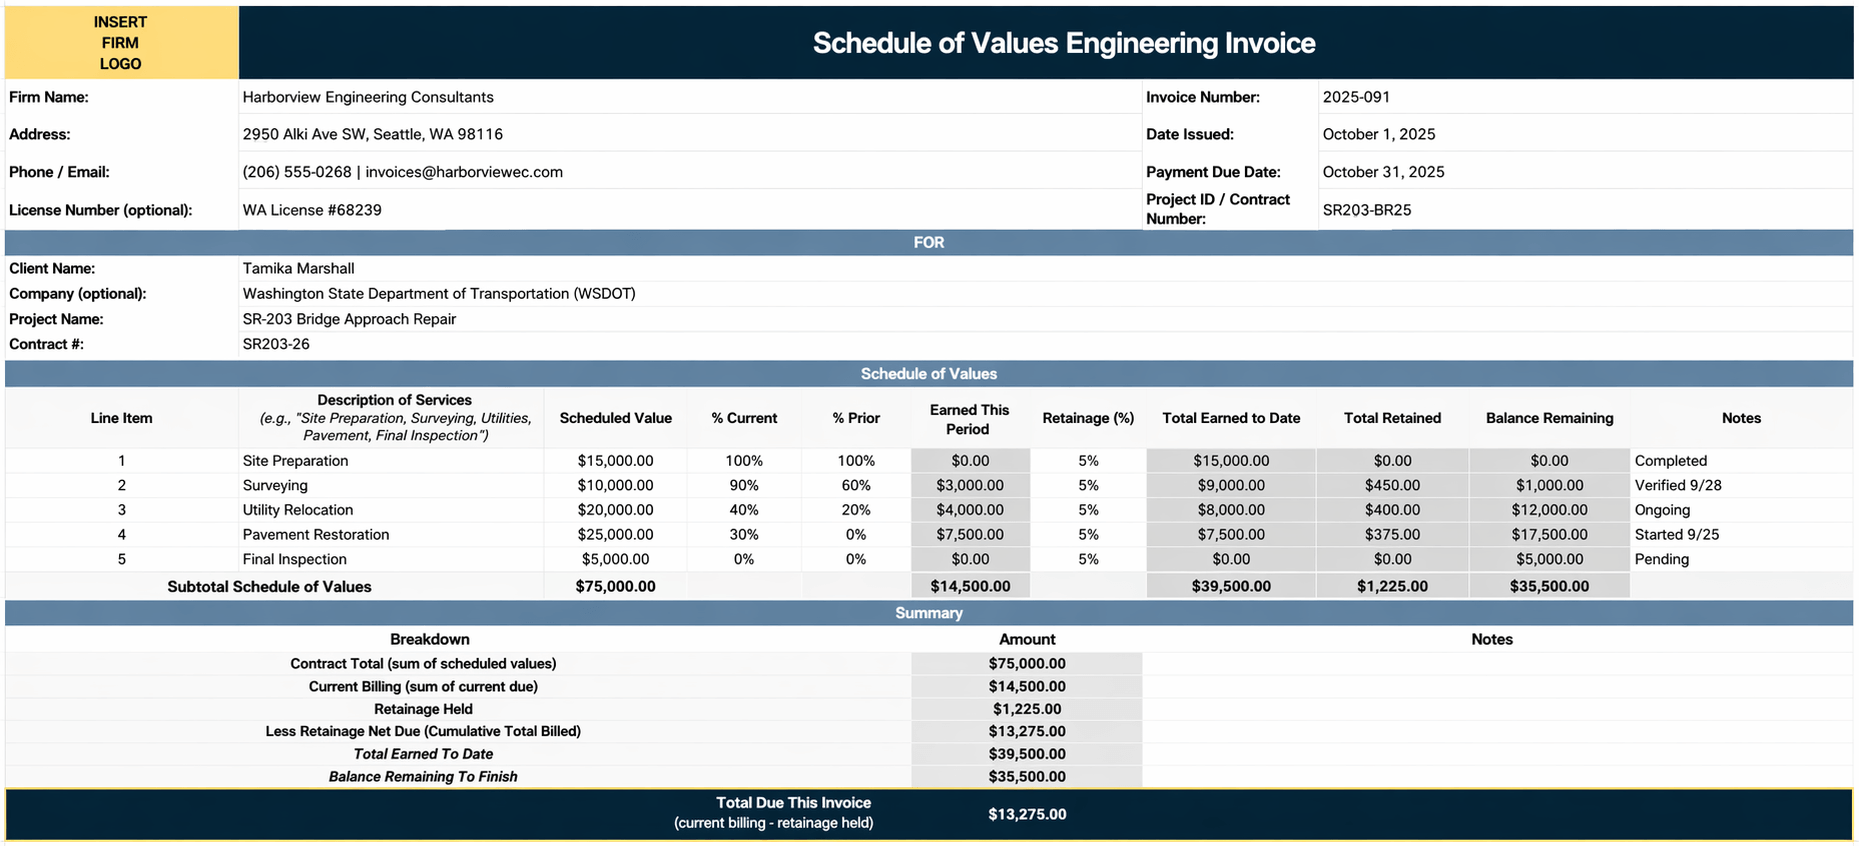Click the Total Earned To Date label
1859x846 pixels.
(423, 754)
